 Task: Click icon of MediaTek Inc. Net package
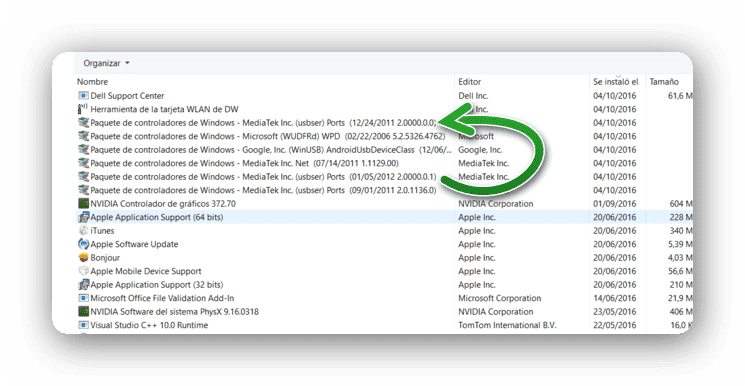(83, 163)
